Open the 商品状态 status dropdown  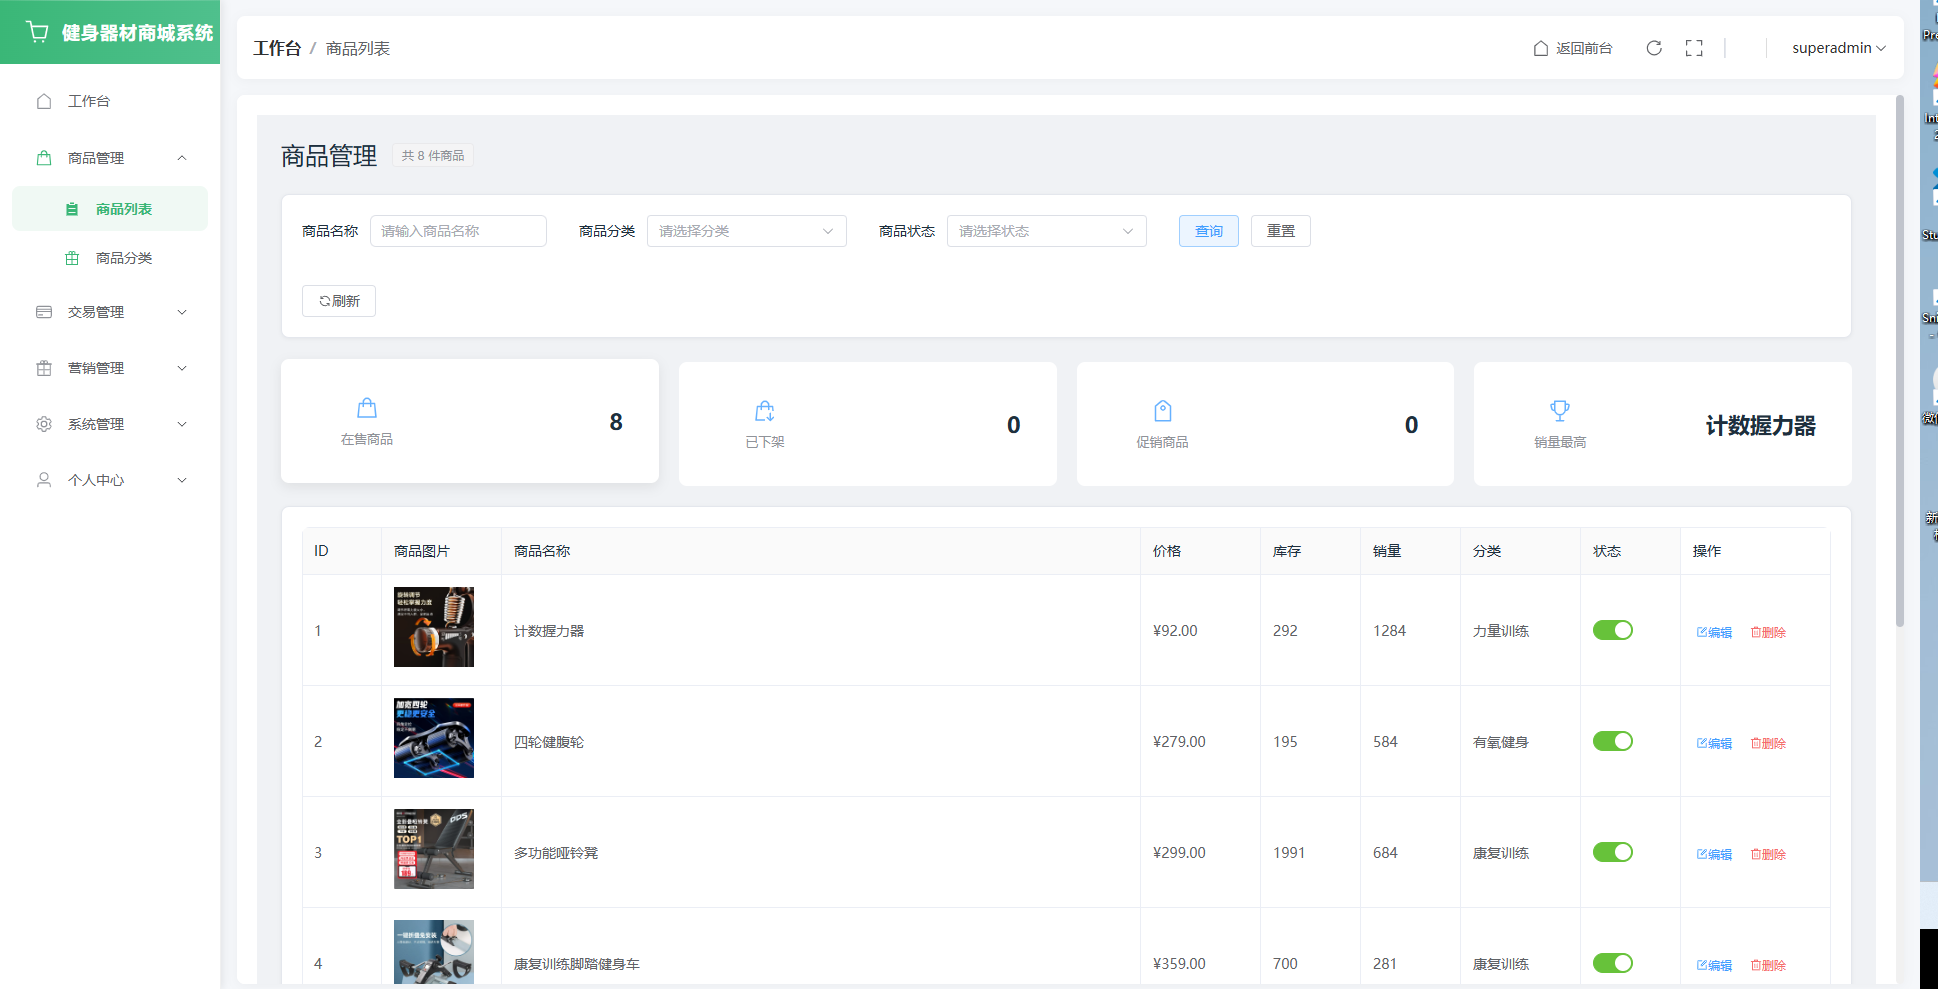[x=1046, y=231]
